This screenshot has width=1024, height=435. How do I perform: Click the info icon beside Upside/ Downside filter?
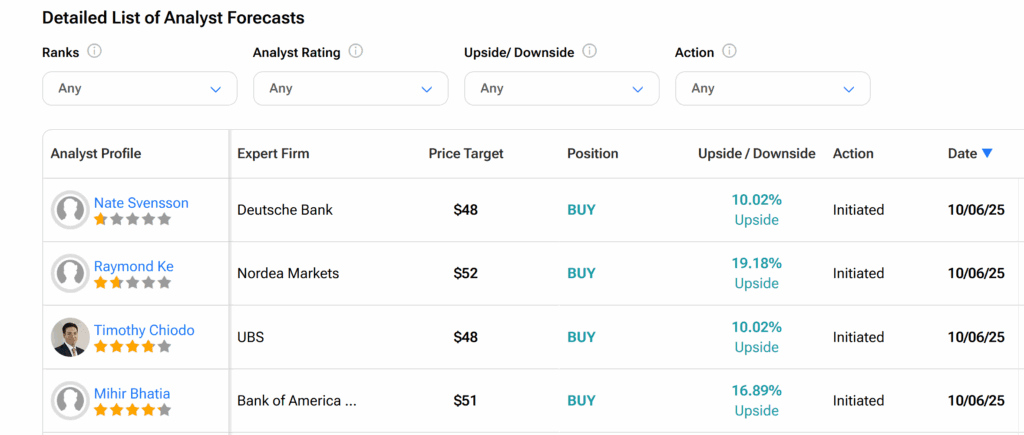pos(590,52)
